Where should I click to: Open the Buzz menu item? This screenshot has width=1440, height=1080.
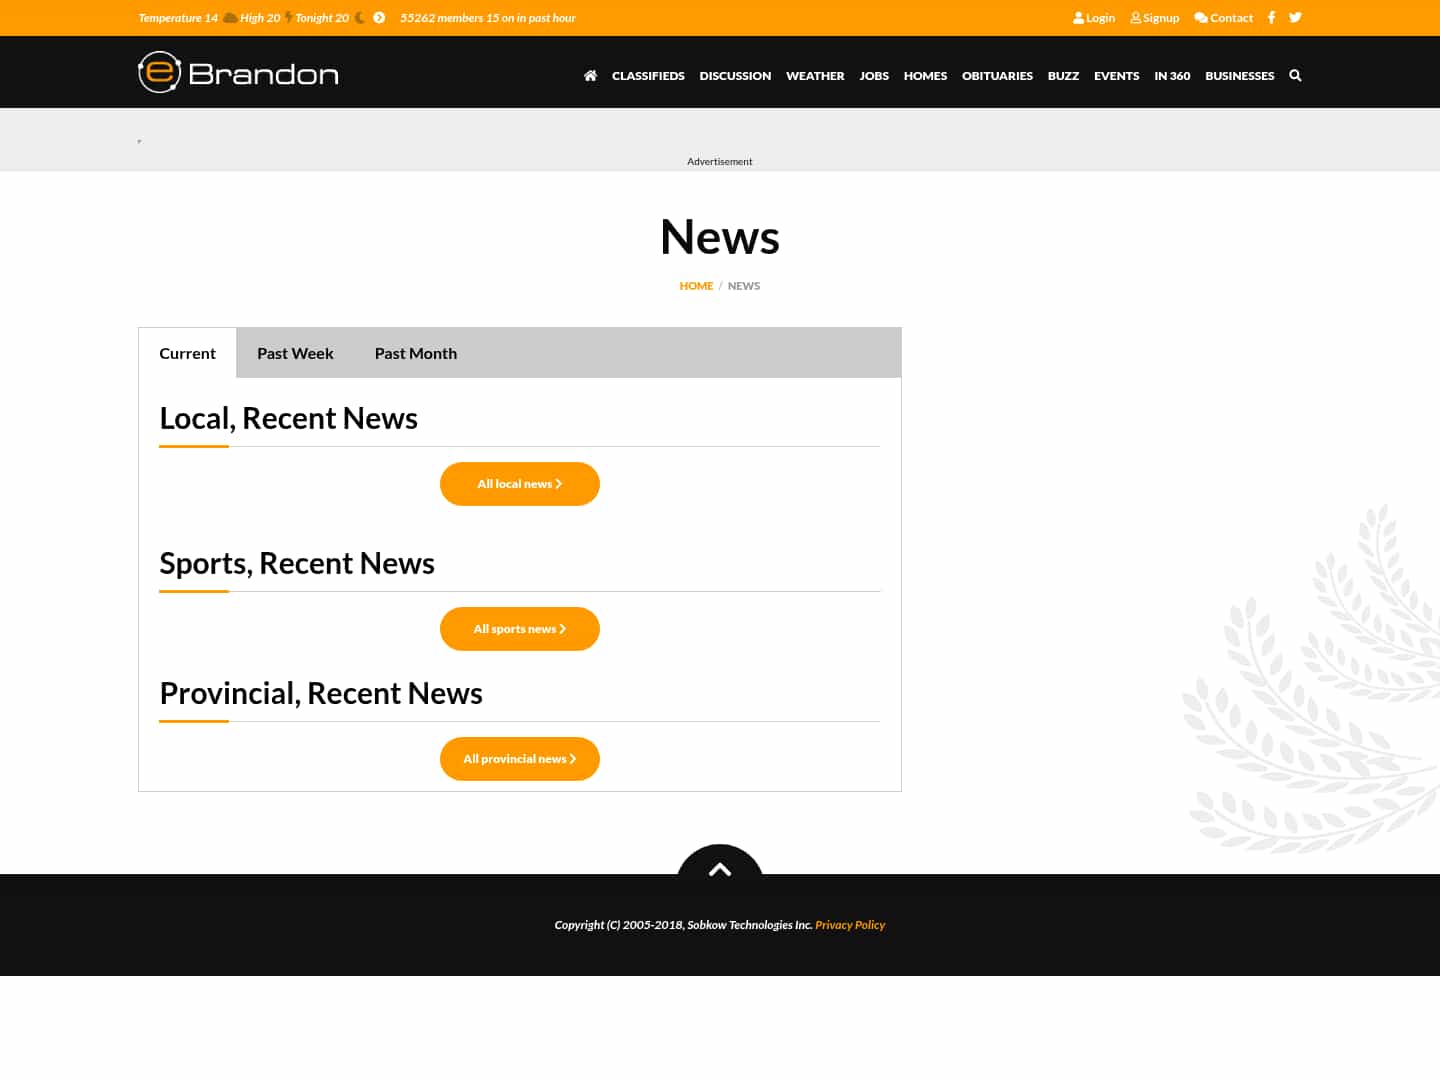click(x=1063, y=76)
